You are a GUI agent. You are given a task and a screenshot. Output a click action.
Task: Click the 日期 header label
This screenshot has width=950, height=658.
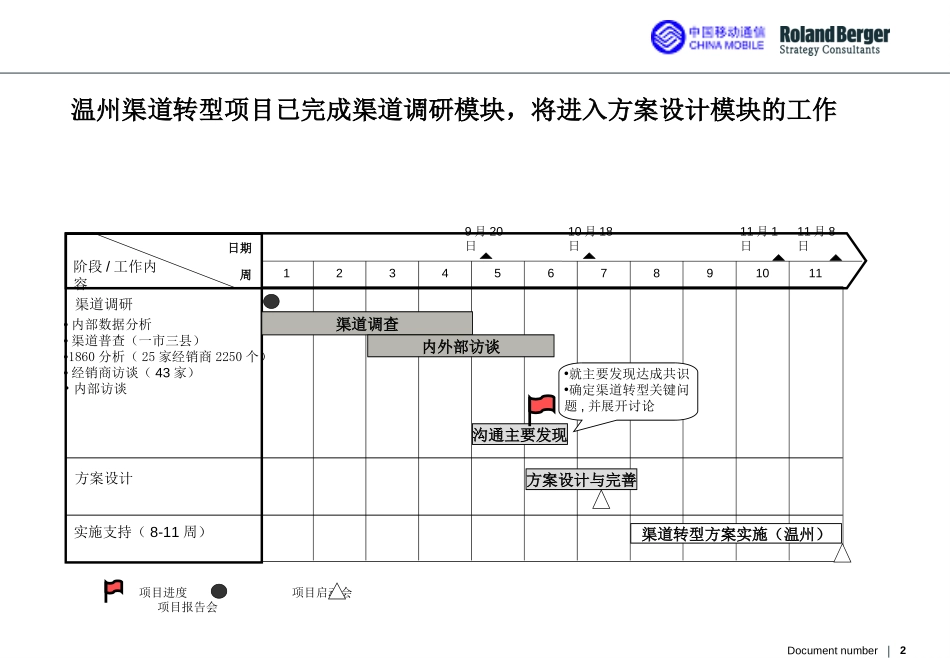[x=240, y=248]
